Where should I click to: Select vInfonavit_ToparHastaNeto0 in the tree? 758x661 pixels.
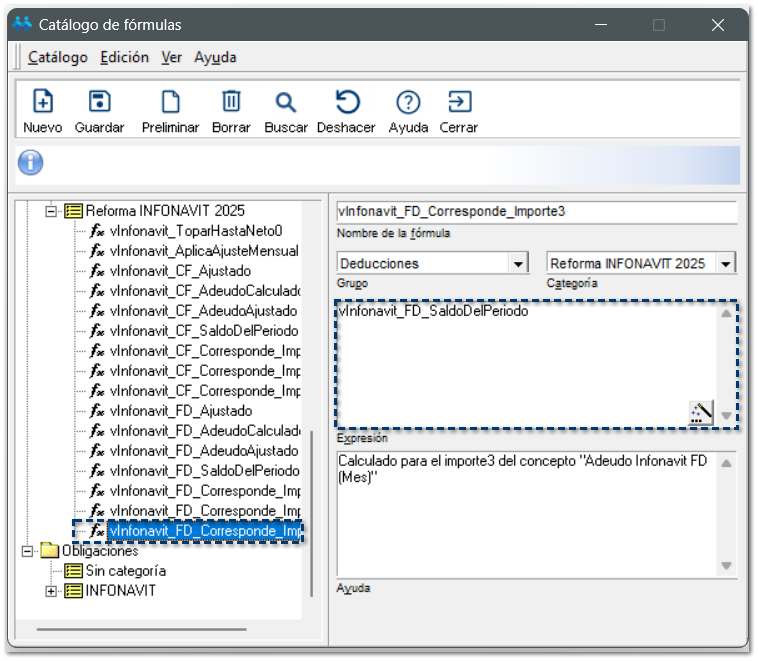tap(196, 231)
